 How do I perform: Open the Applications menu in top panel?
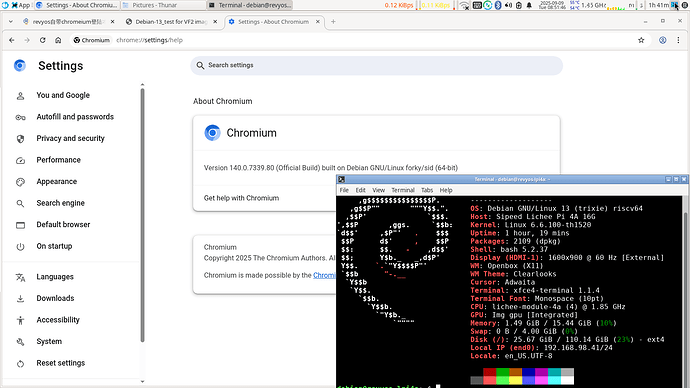[x=20, y=5]
